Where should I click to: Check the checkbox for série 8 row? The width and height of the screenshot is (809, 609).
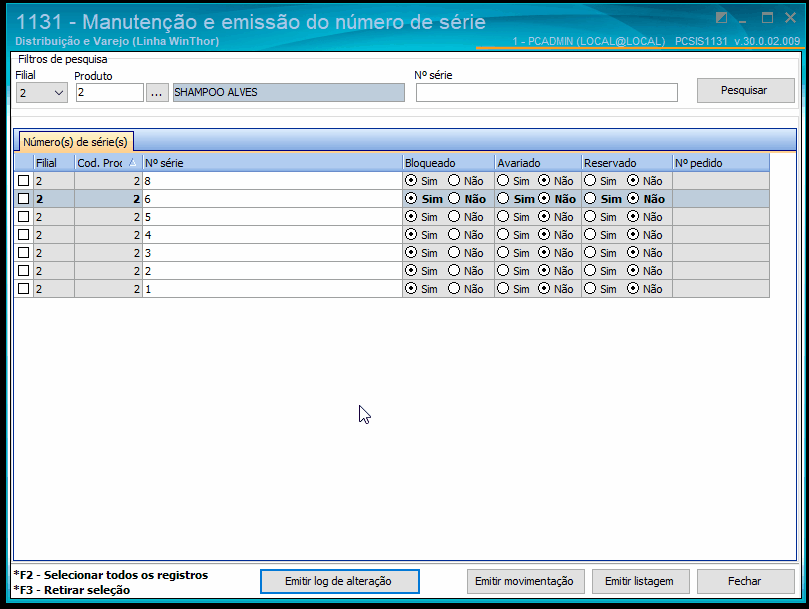tap(23, 181)
